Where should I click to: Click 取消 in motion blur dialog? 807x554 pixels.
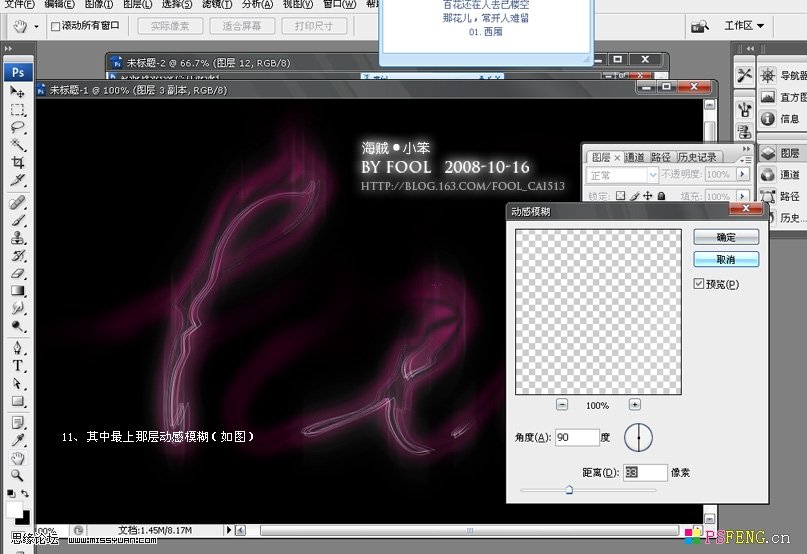726,259
